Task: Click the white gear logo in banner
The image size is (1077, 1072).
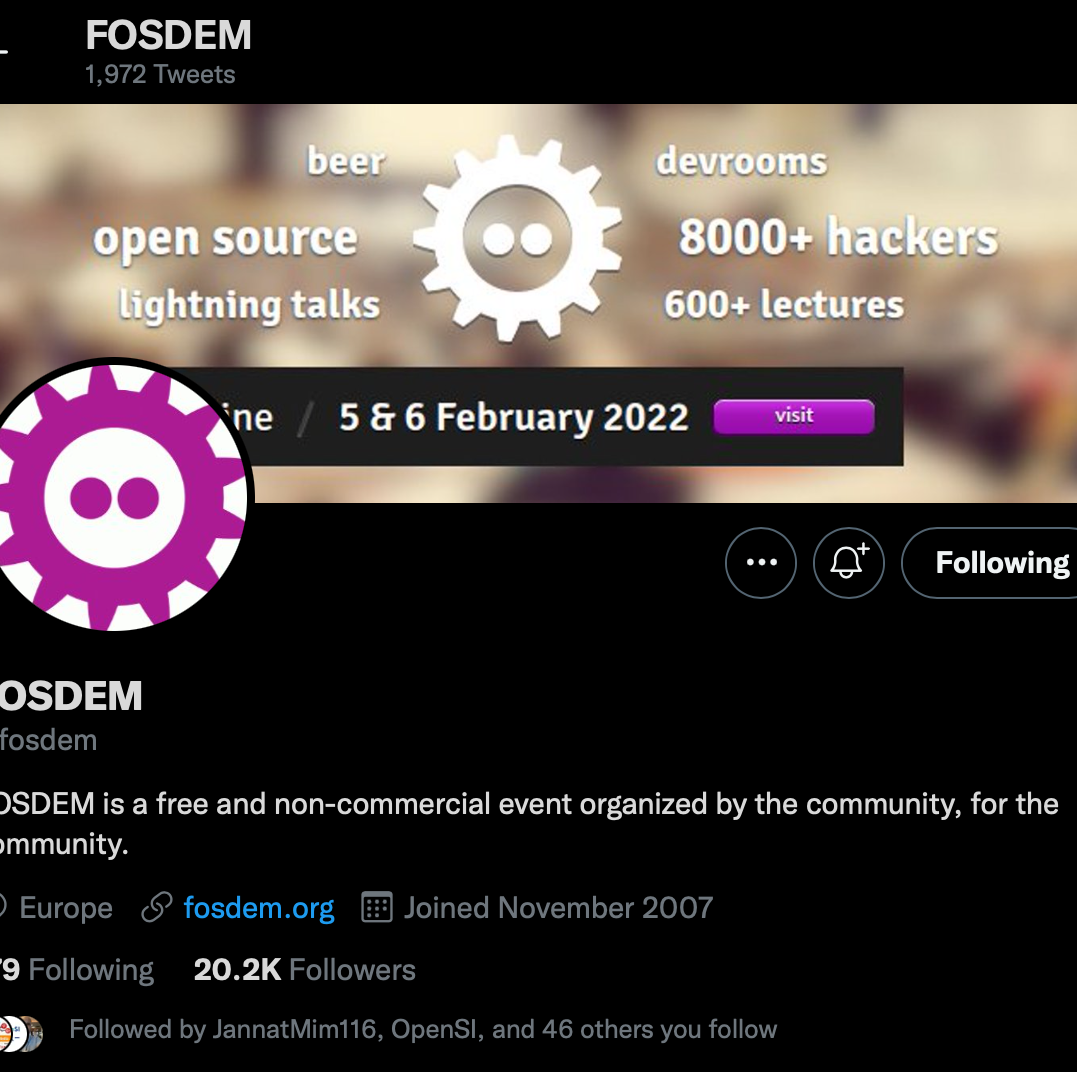Action: [x=518, y=238]
